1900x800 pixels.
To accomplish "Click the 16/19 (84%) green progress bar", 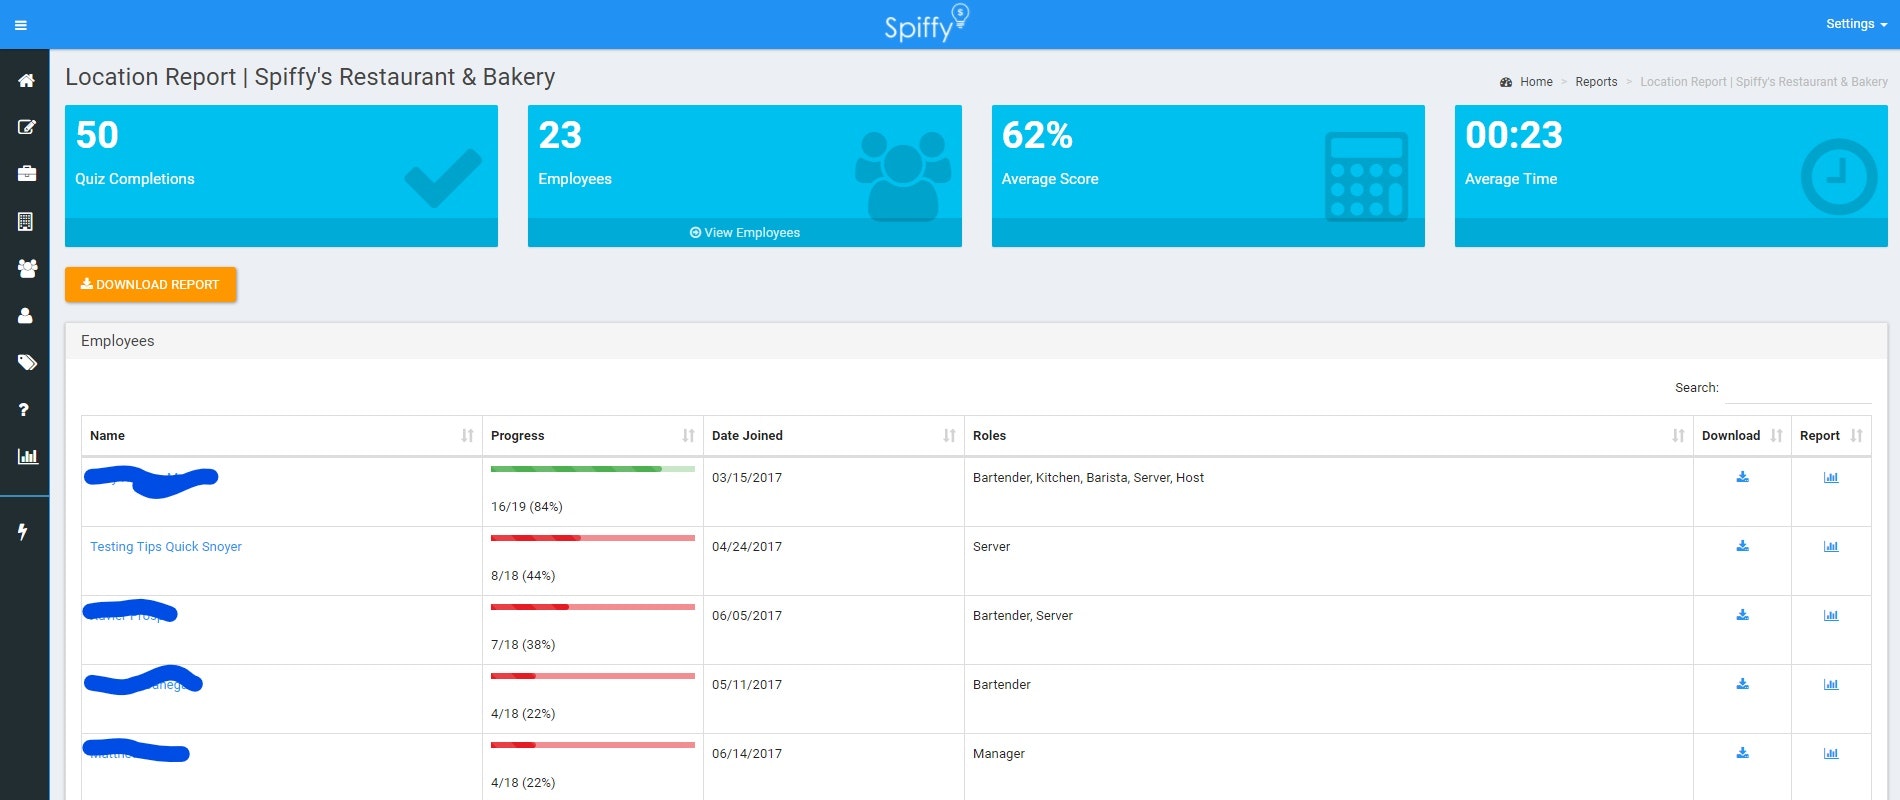I will coord(593,469).
